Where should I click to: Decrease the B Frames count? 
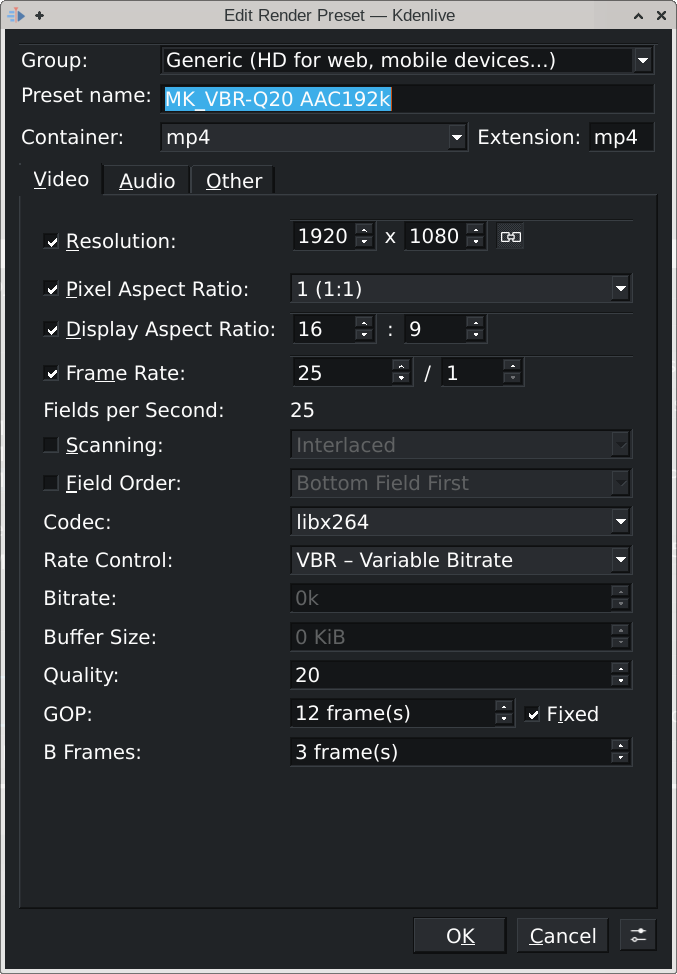(x=621, y=758)
